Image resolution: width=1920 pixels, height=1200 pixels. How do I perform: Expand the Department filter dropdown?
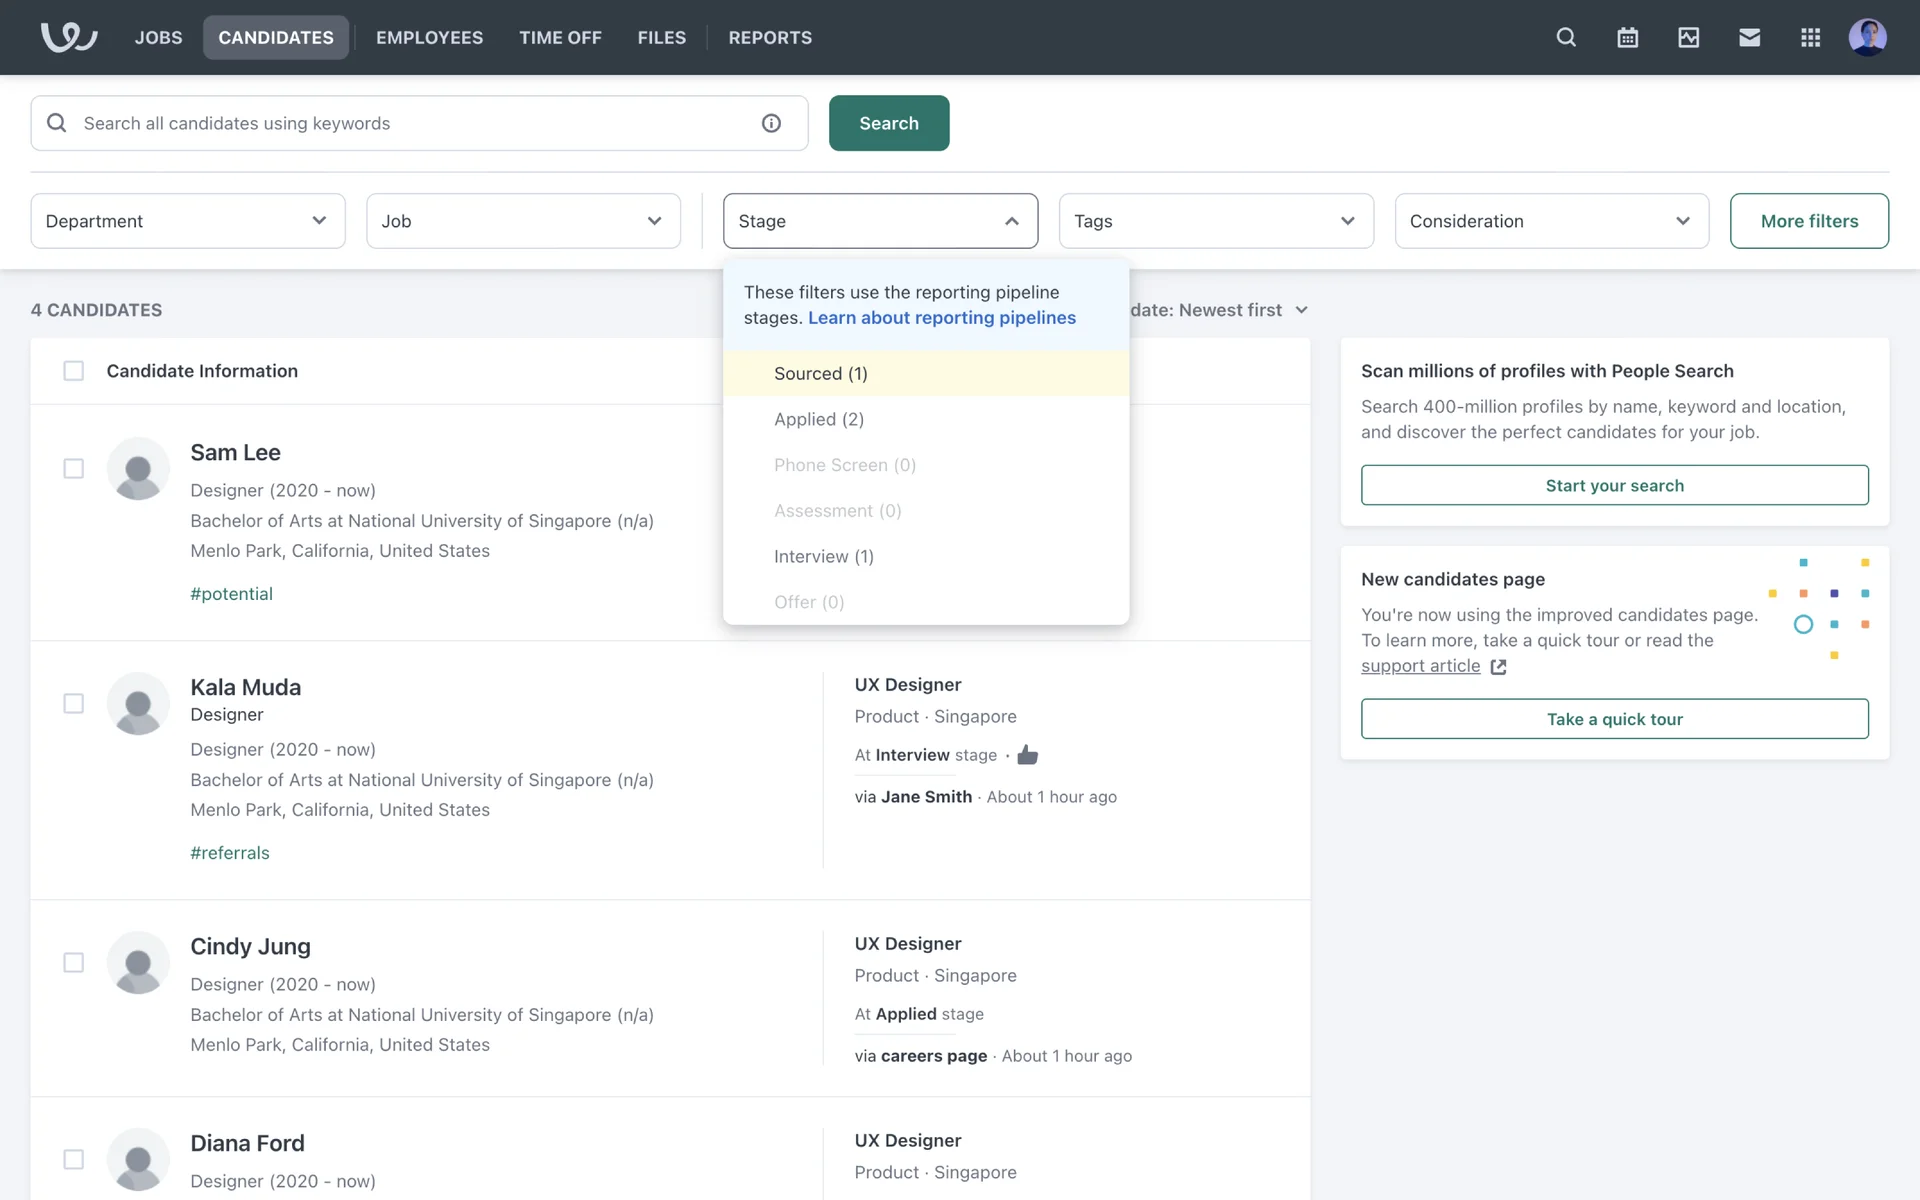(187, 221)
